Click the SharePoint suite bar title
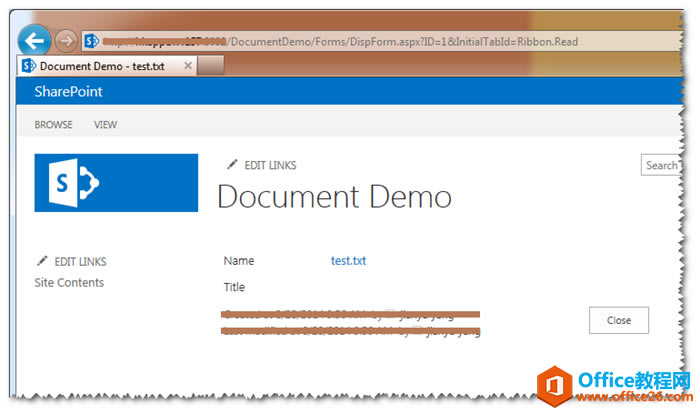Image resolution: width=700 pixels, height=414 pixels. (68, 92)
